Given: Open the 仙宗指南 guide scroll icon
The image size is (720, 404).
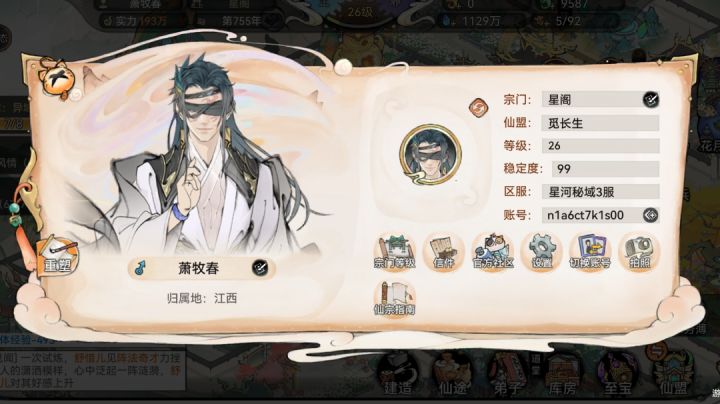Looking at the screenshot, I should coord(395,298).
